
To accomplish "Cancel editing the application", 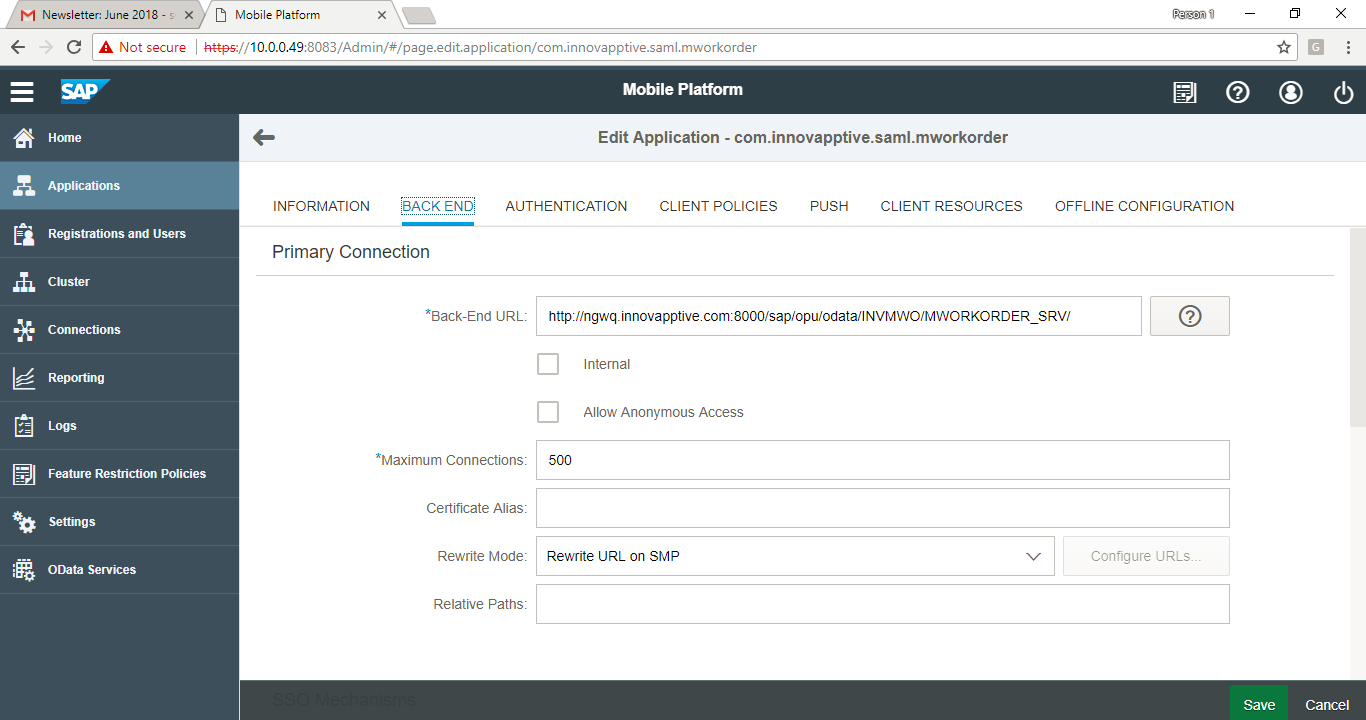I will coord(1326,704).
